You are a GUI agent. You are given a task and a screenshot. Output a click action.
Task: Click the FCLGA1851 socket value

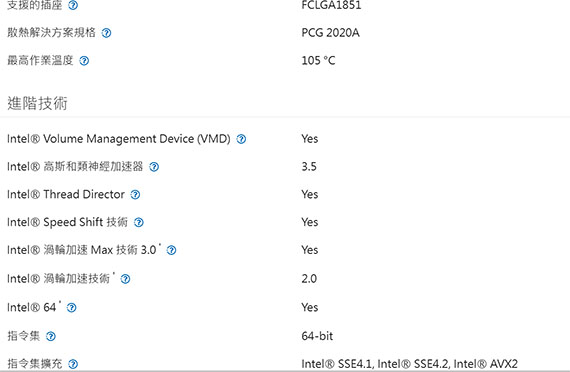click(x=331, y=5)
